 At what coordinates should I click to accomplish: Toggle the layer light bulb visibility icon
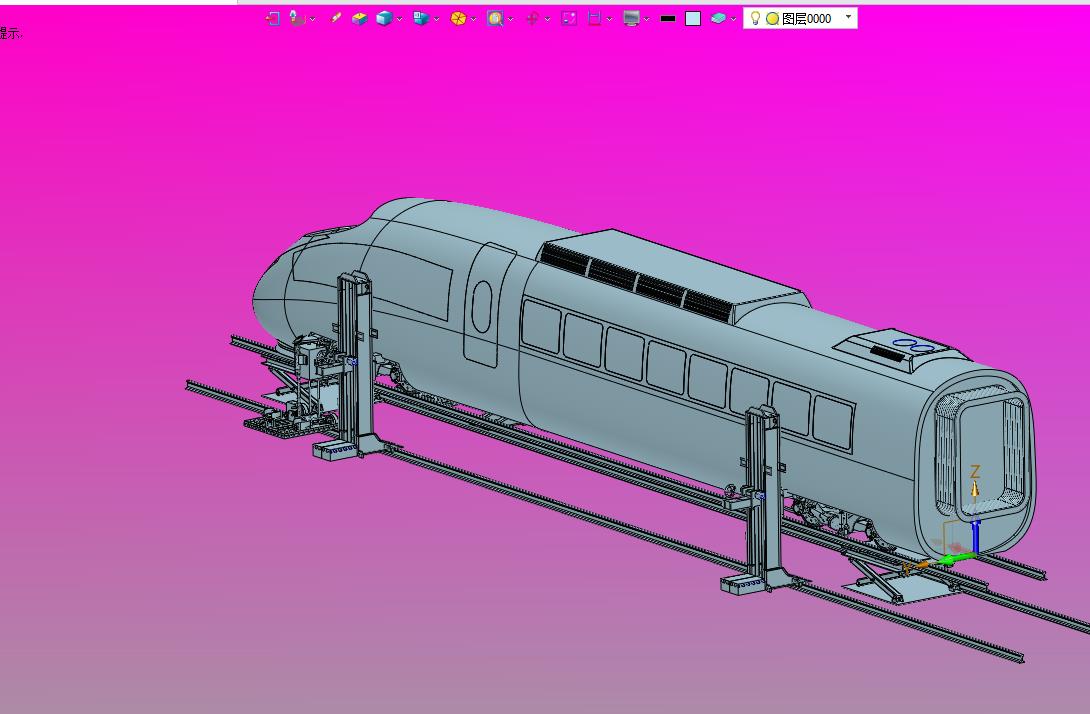755,18
